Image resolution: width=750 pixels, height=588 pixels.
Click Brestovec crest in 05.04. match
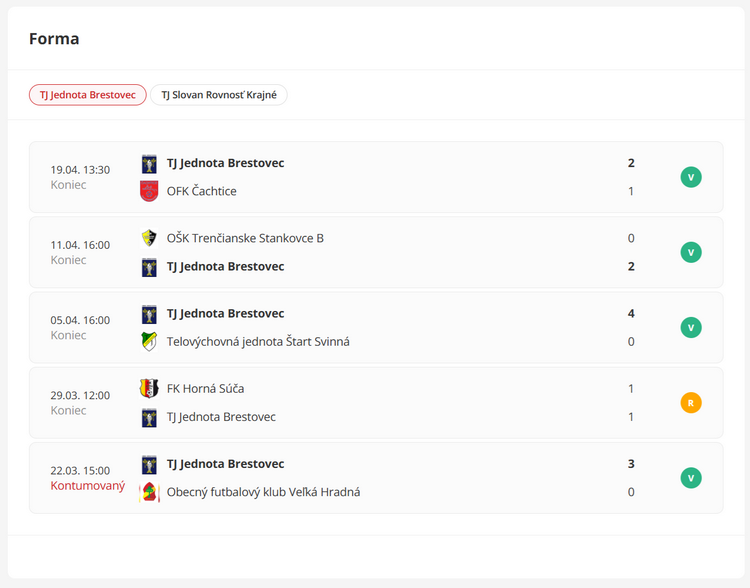point(149,314)
